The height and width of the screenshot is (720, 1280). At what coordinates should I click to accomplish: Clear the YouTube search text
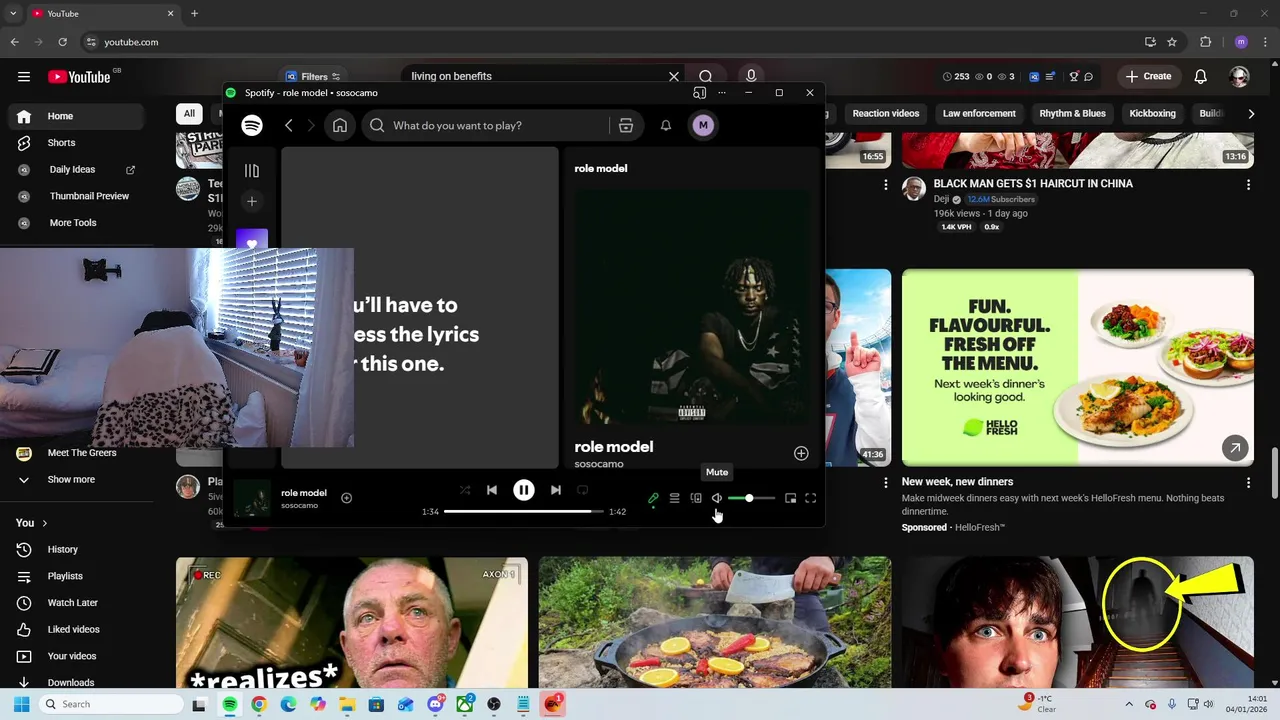pyautogui.click(x=674, y=76)
